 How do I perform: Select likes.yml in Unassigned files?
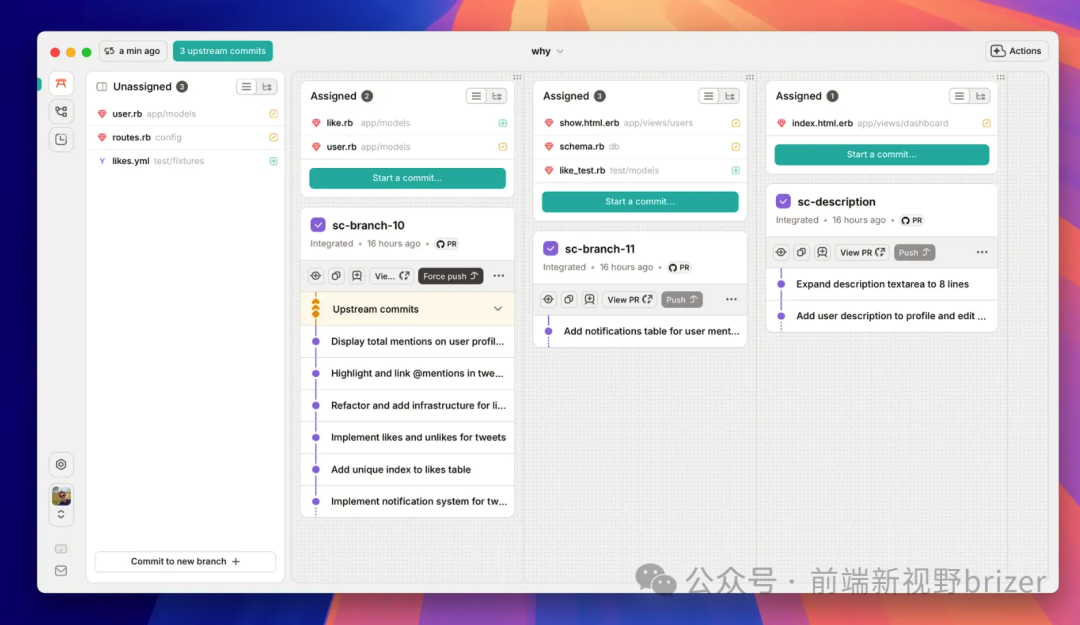[186, 161]
